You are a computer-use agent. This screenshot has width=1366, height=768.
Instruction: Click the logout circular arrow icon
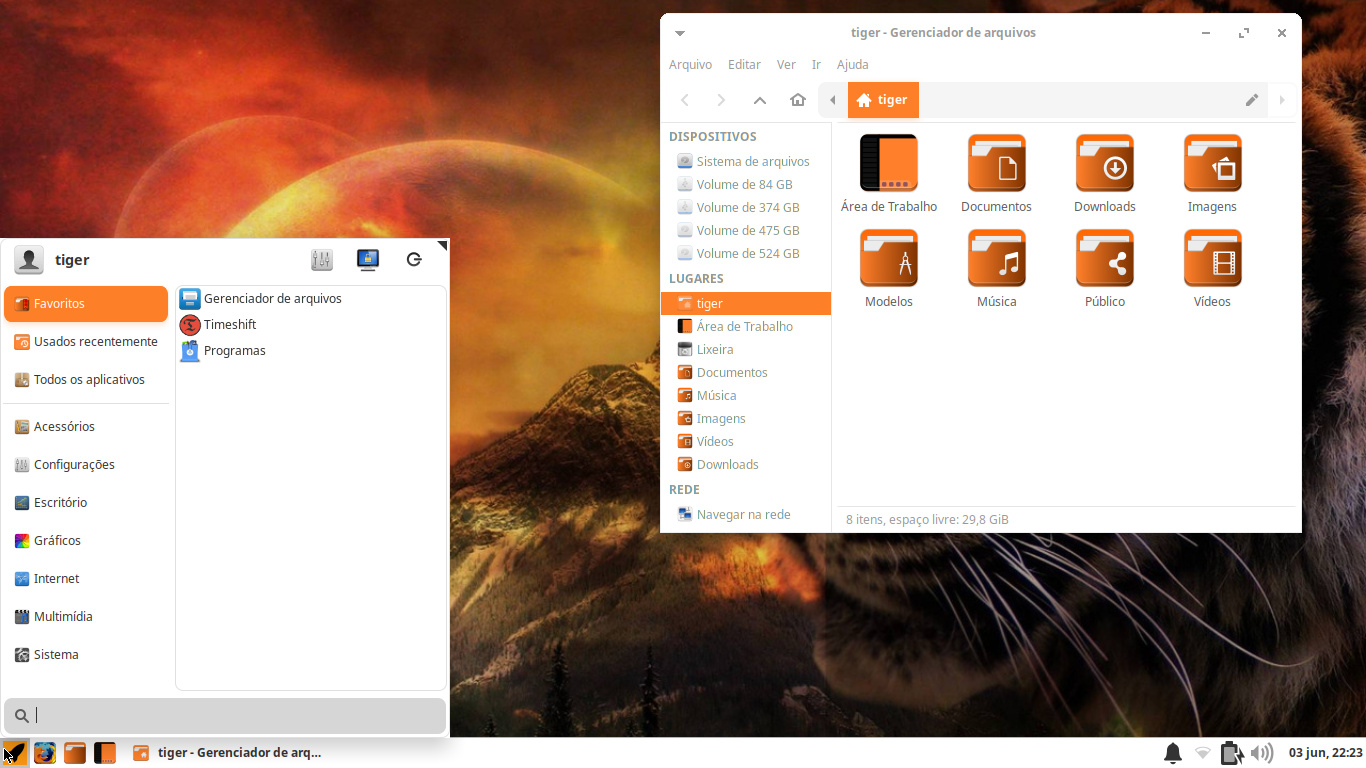tap(414, 260)
